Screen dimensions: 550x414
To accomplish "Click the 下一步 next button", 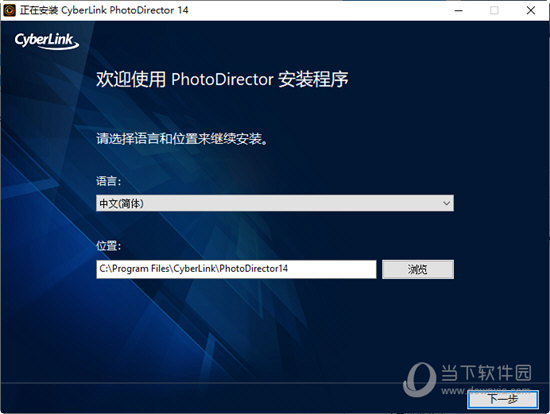I will point(503,399).
